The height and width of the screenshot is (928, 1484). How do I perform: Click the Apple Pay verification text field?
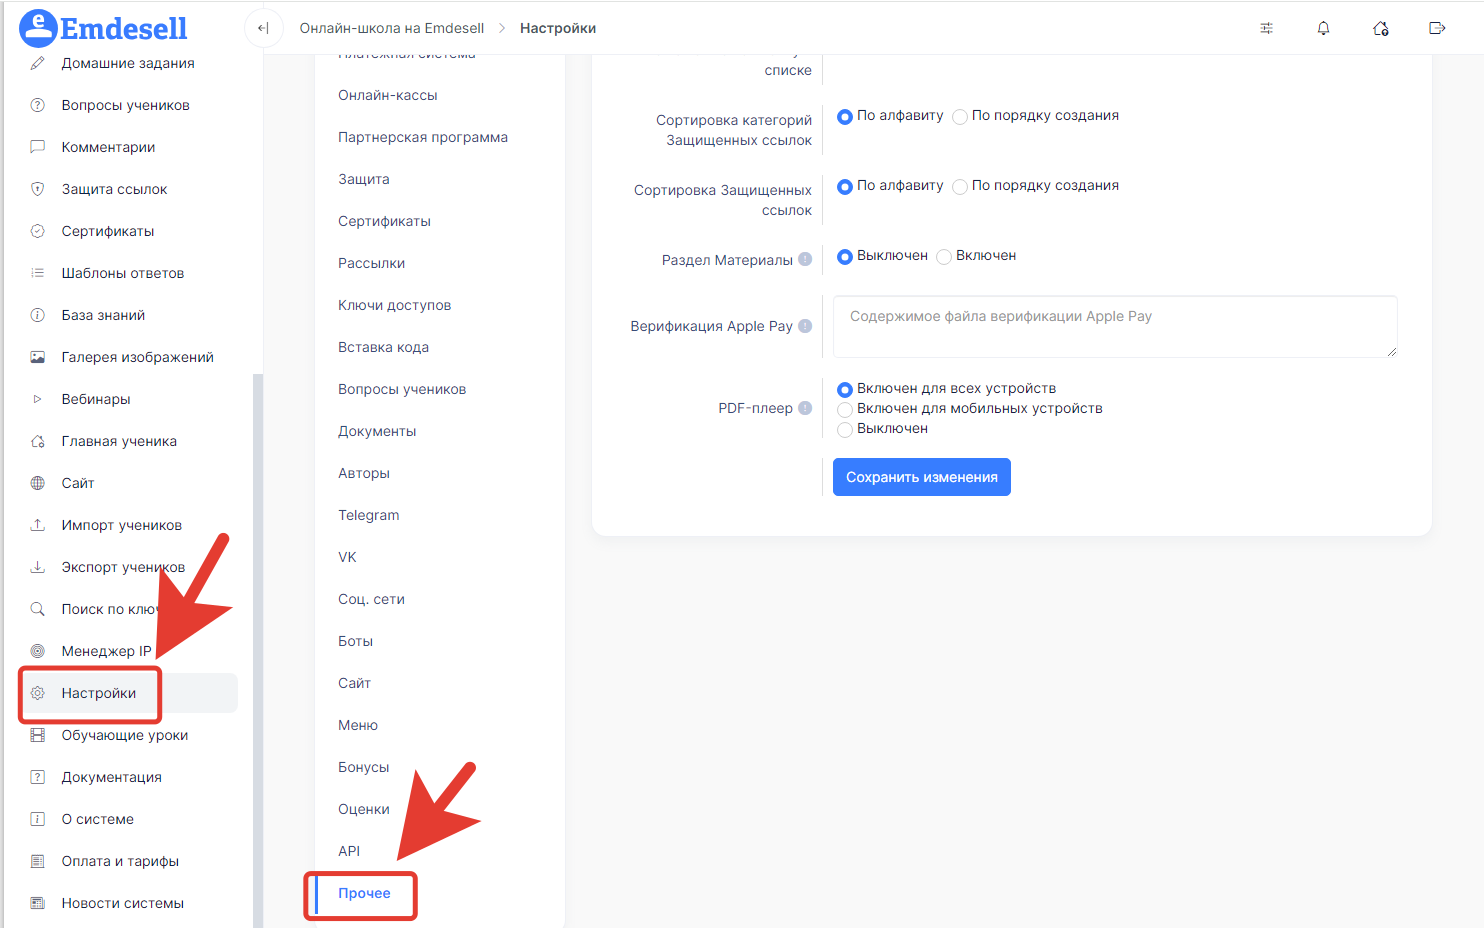tap(1114, 326)
